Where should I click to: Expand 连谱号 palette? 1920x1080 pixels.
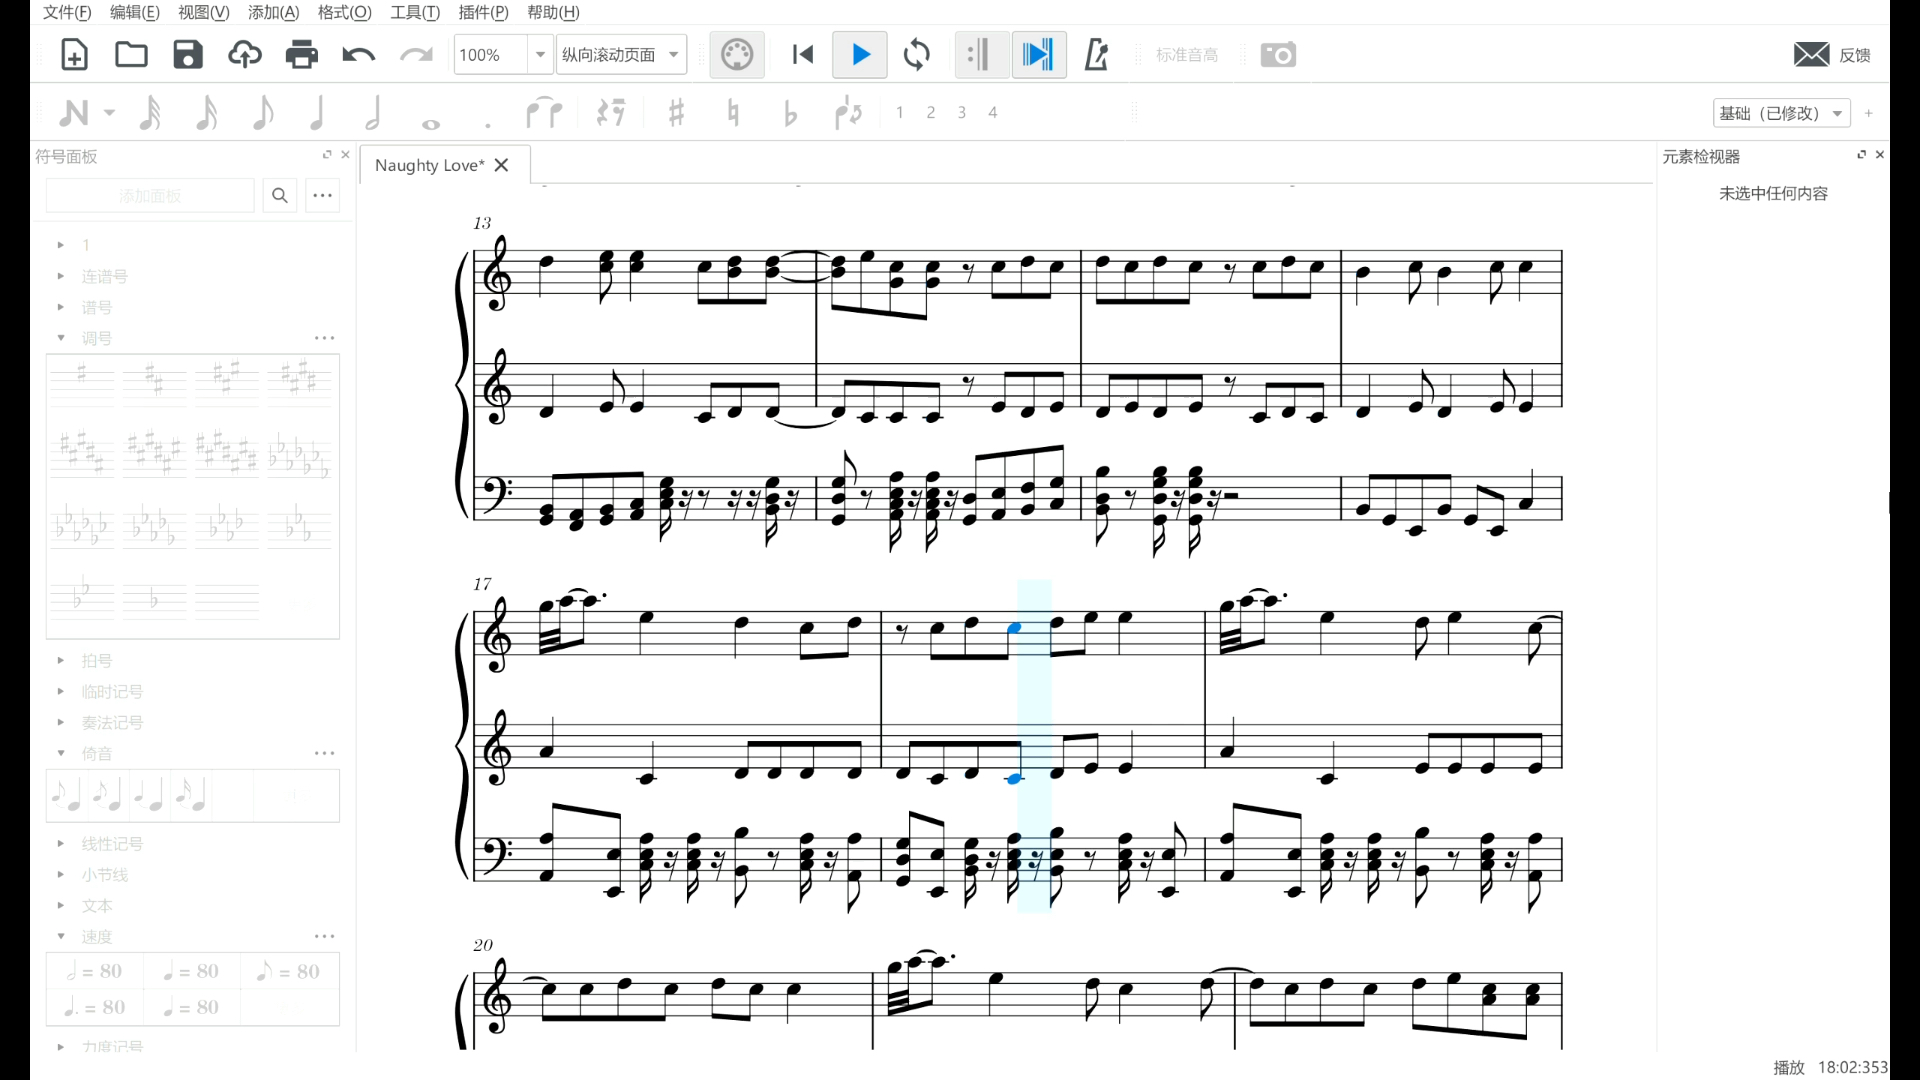[61, 276]
